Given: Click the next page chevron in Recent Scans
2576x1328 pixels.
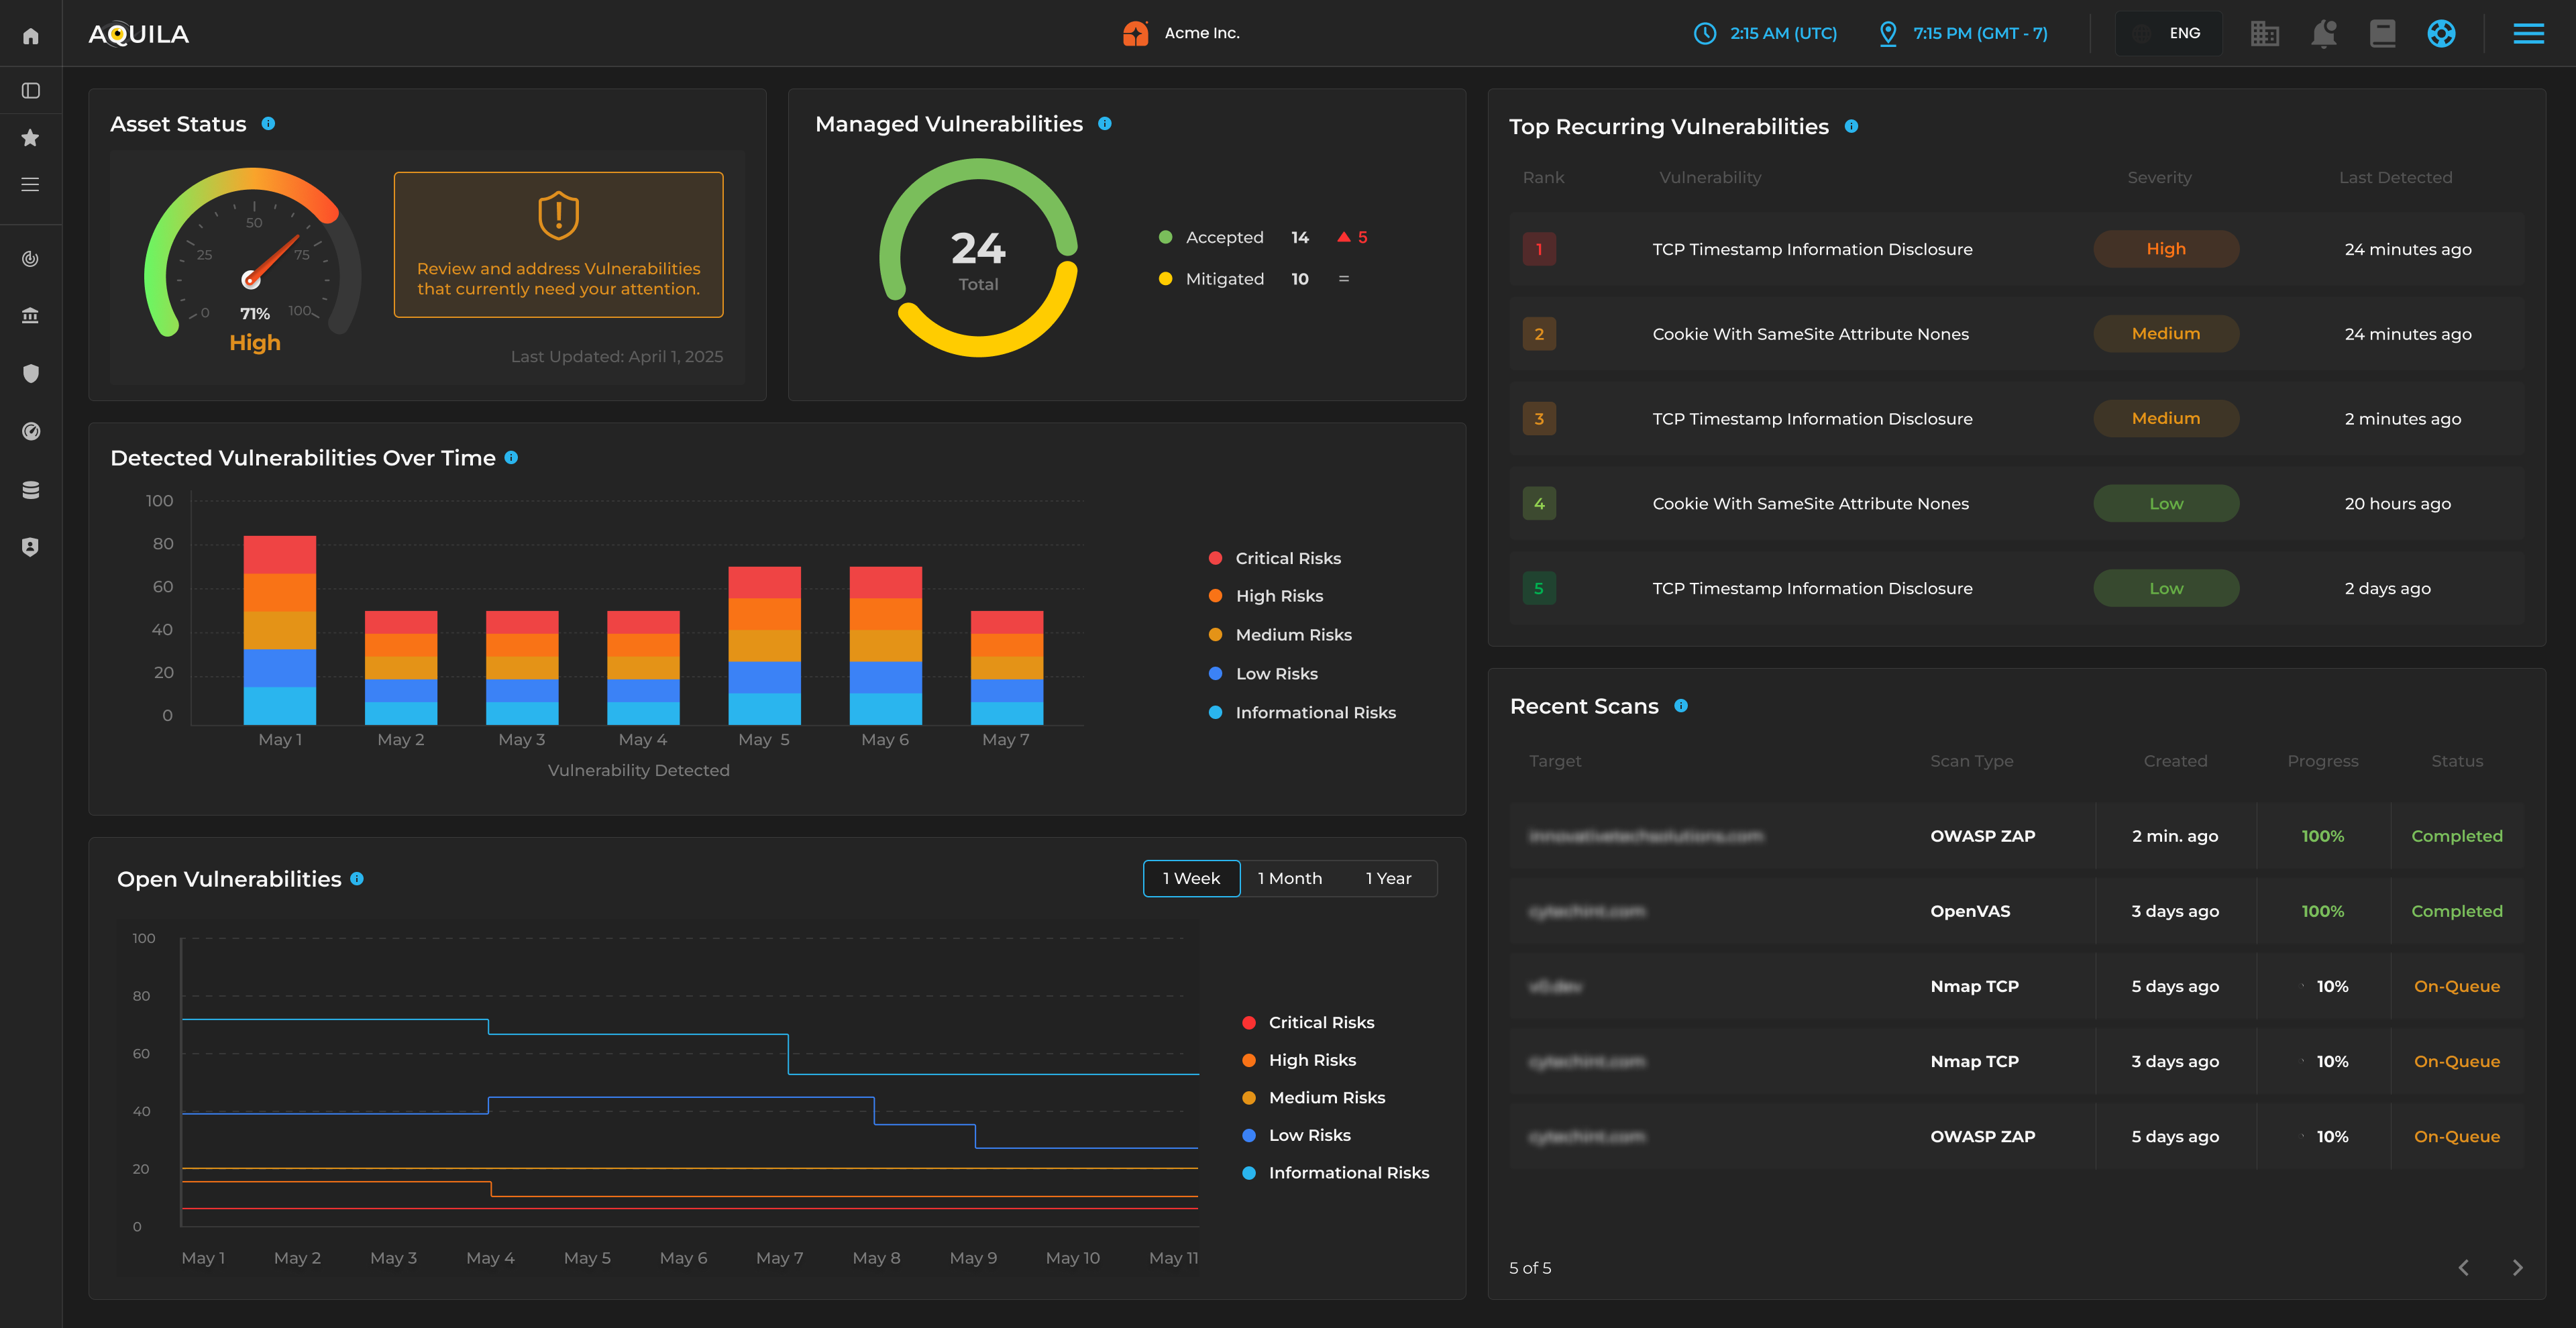Looking at the screenshot, I should pyautogui.click(x=2518, y=1267).
